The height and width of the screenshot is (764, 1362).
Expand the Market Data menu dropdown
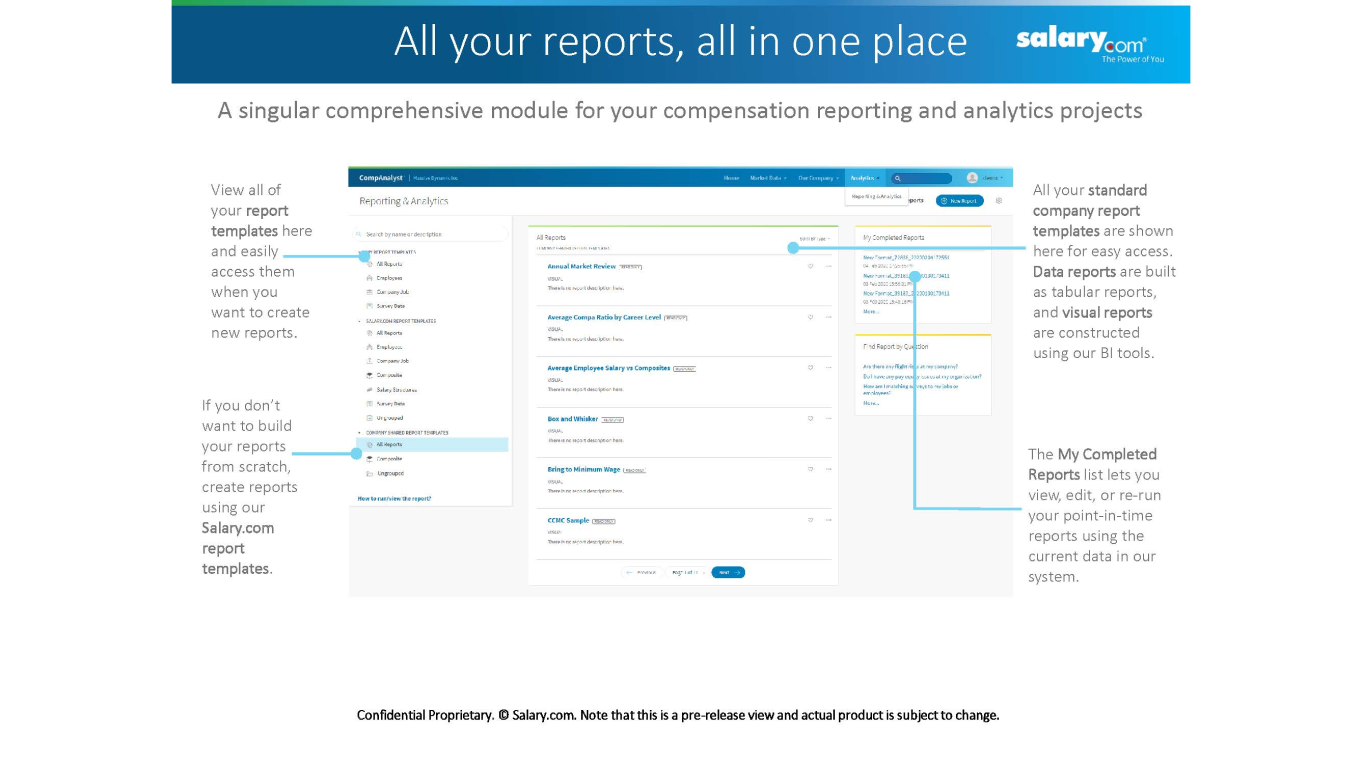pyautogui.click(x=768, y=178)
